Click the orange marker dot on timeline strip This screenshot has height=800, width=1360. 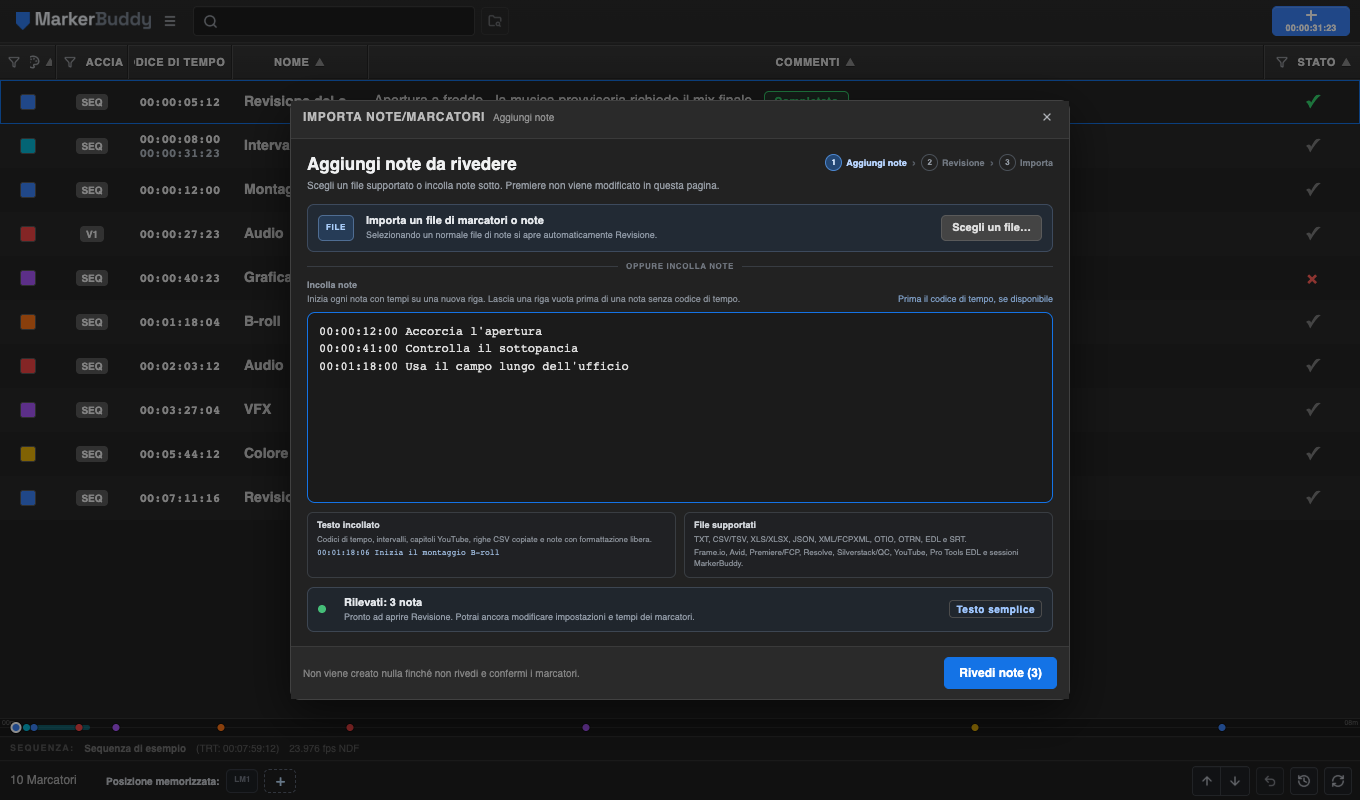221,727
